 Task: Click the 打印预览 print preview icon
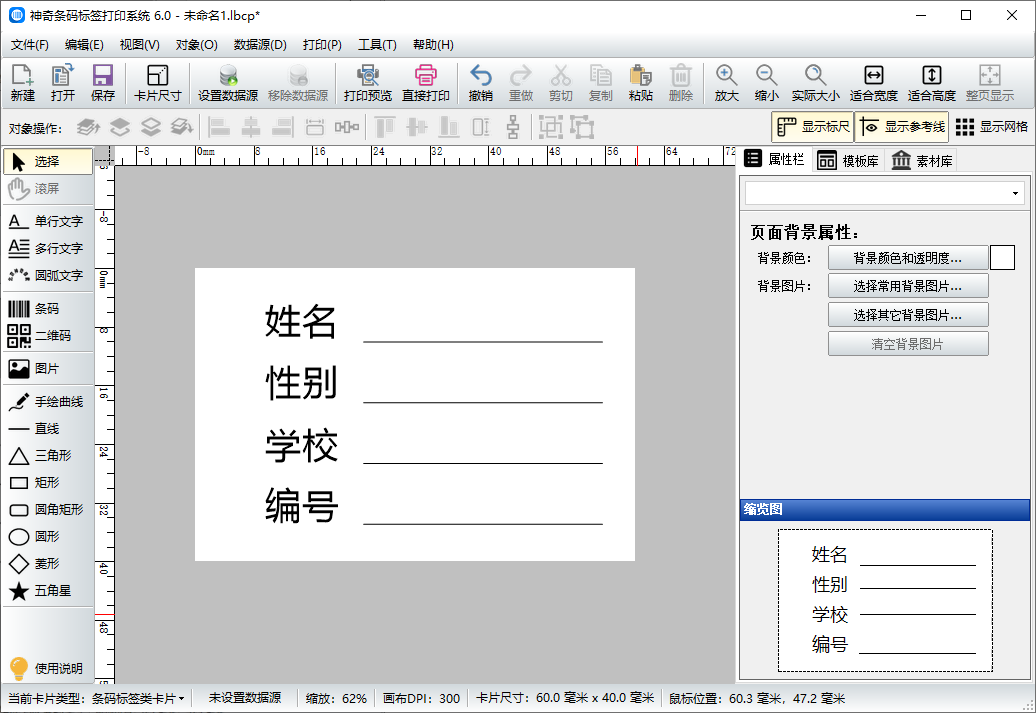pos(367,83)
